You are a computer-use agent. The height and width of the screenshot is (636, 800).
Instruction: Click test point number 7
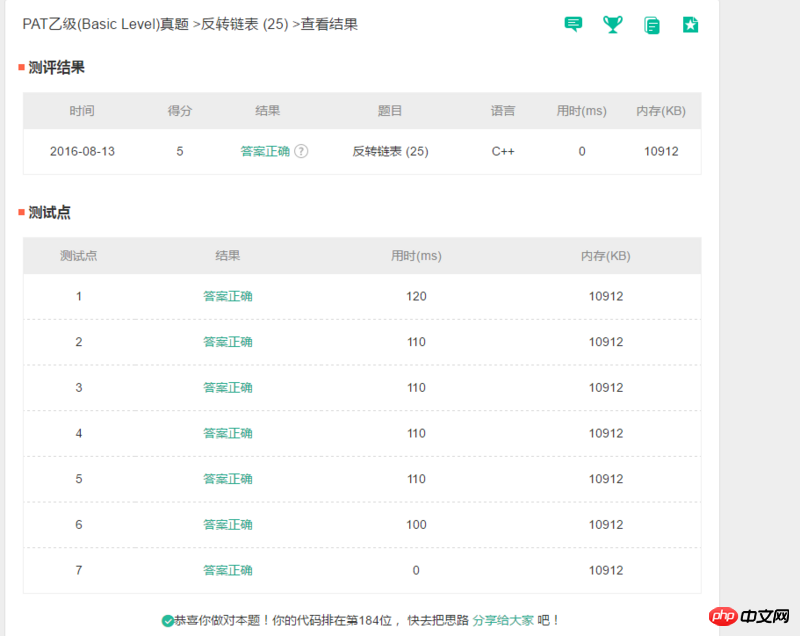pyautogui.click(x=79, y=570)
